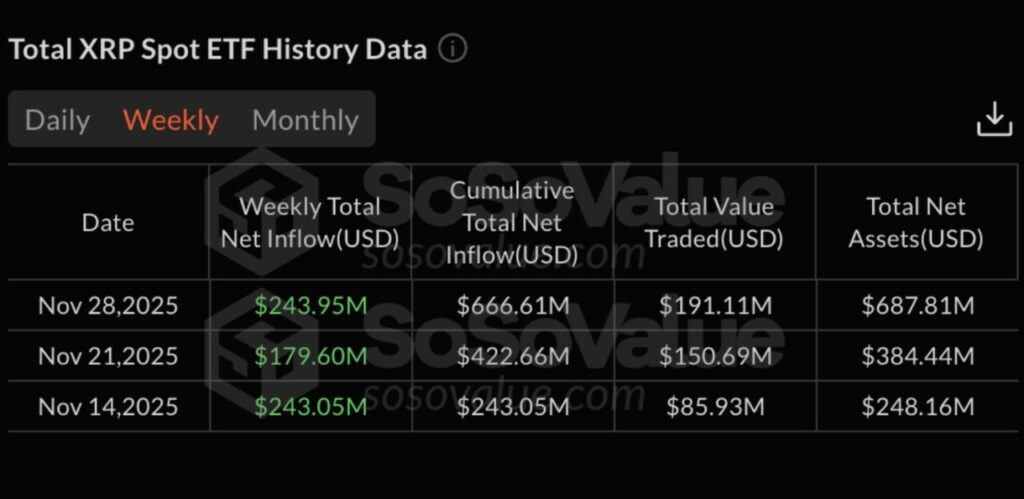Image resolution: width=1024 pixels, height=499 pixels.
Task: Switch to the Daily tab
Action: 57,120
